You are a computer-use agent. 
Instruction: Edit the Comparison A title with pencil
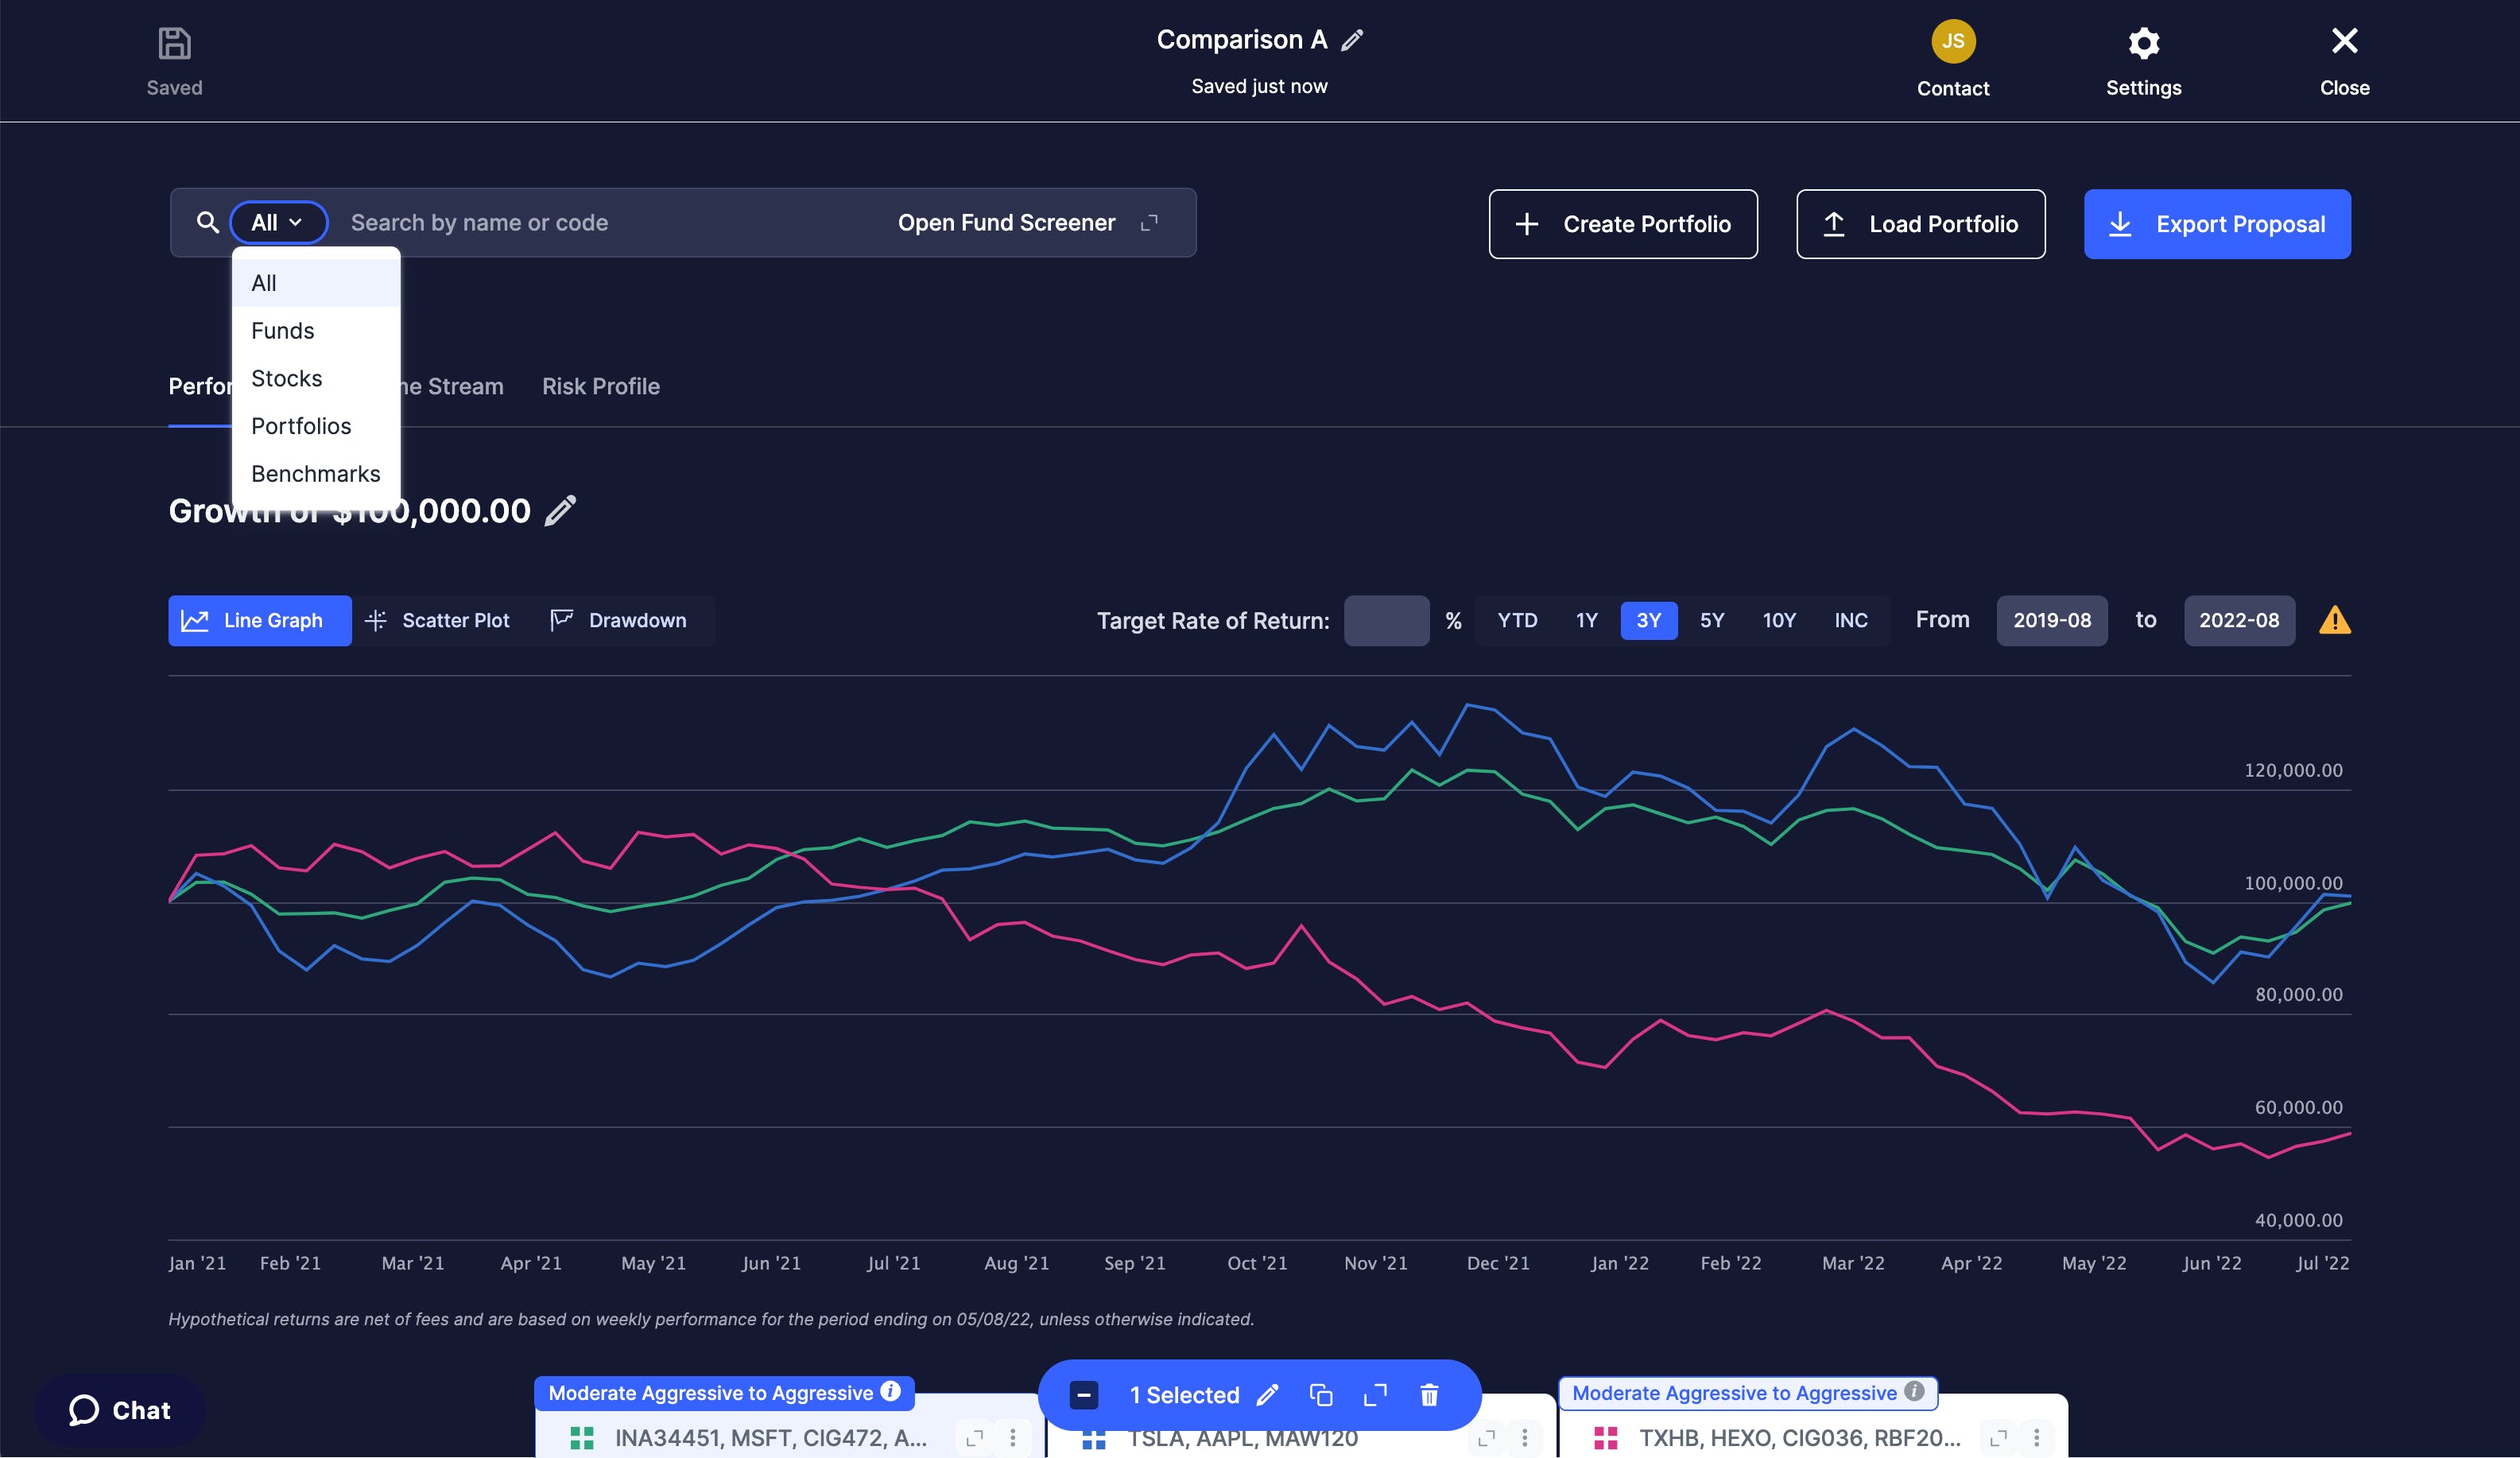click(x=1352, y=40)
